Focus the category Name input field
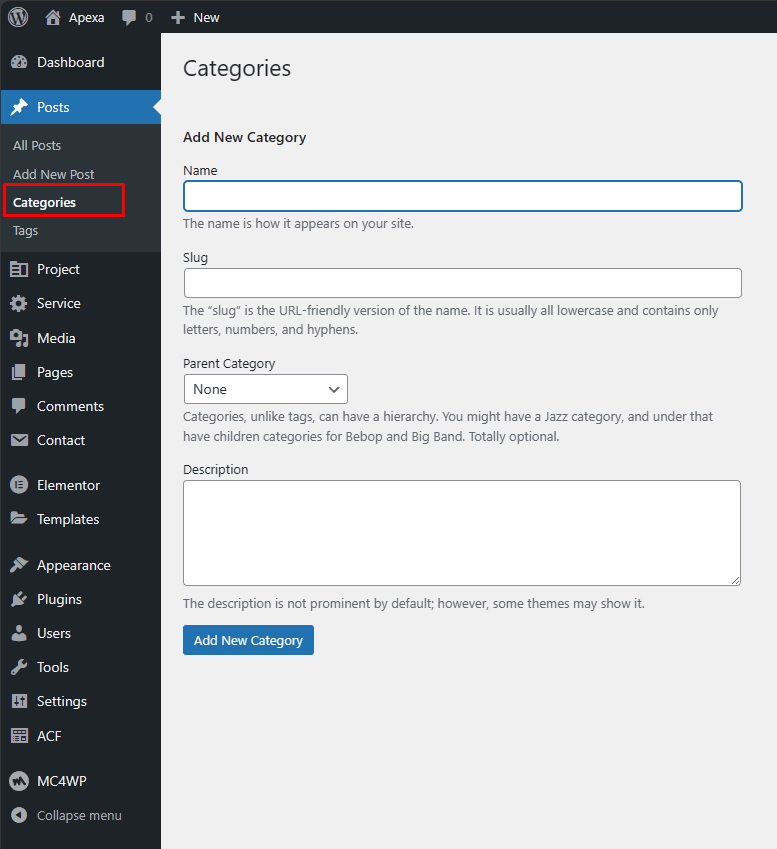The width and height of the screenshot is (777, 849). tap(462, 196)
